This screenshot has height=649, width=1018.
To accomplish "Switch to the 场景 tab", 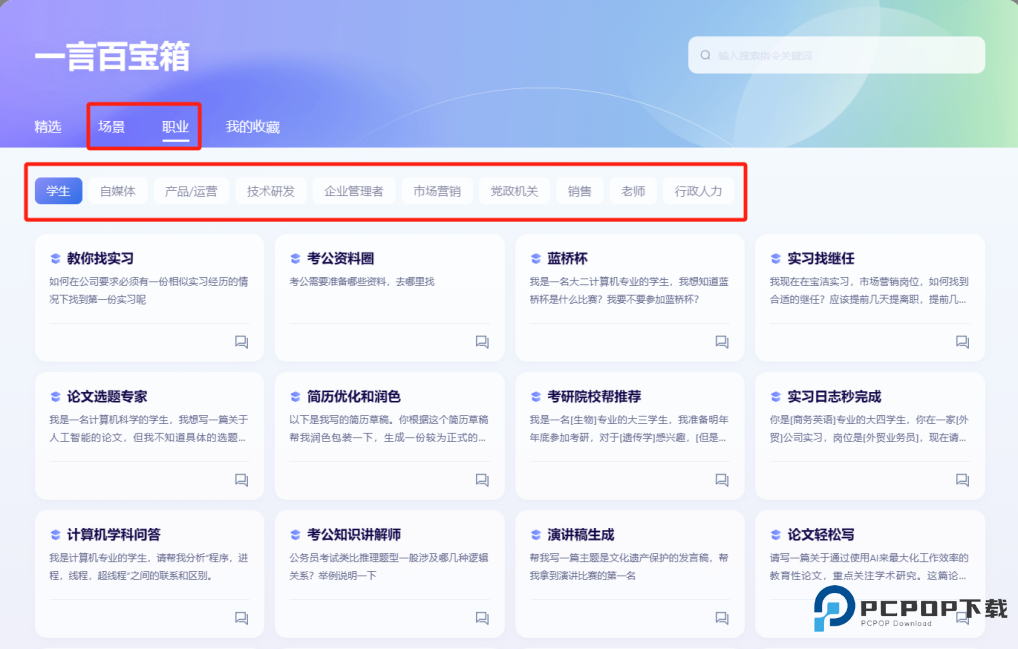I will (113, 127).
